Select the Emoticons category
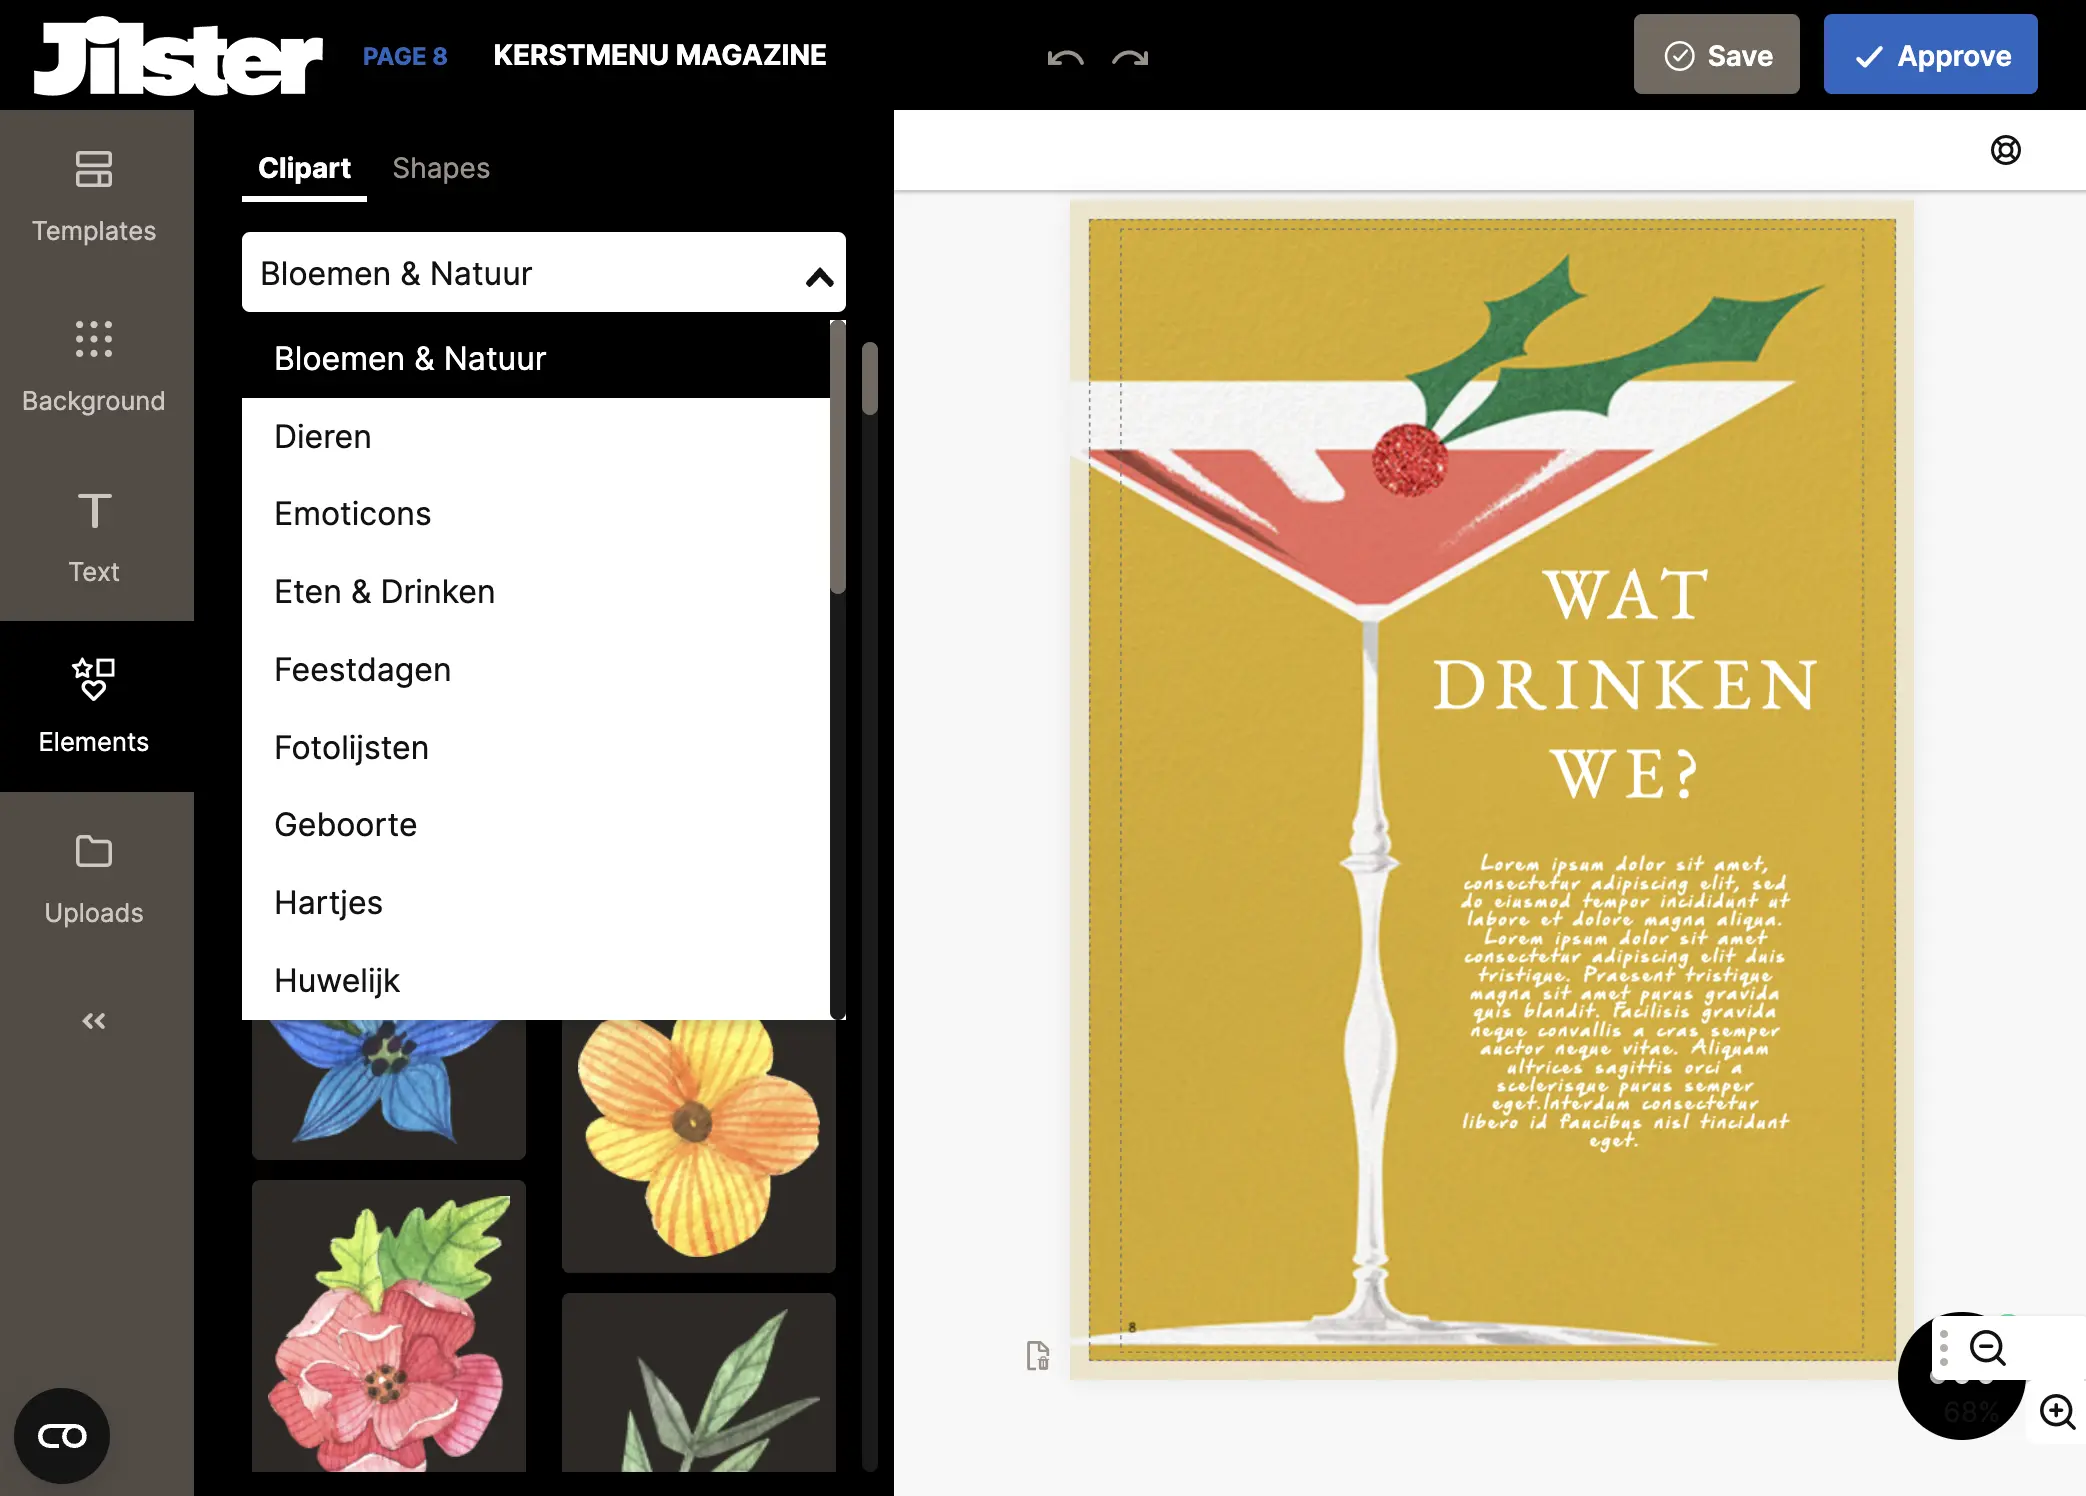This screenshot has height=1496, width=2086. tap(536, 514)
